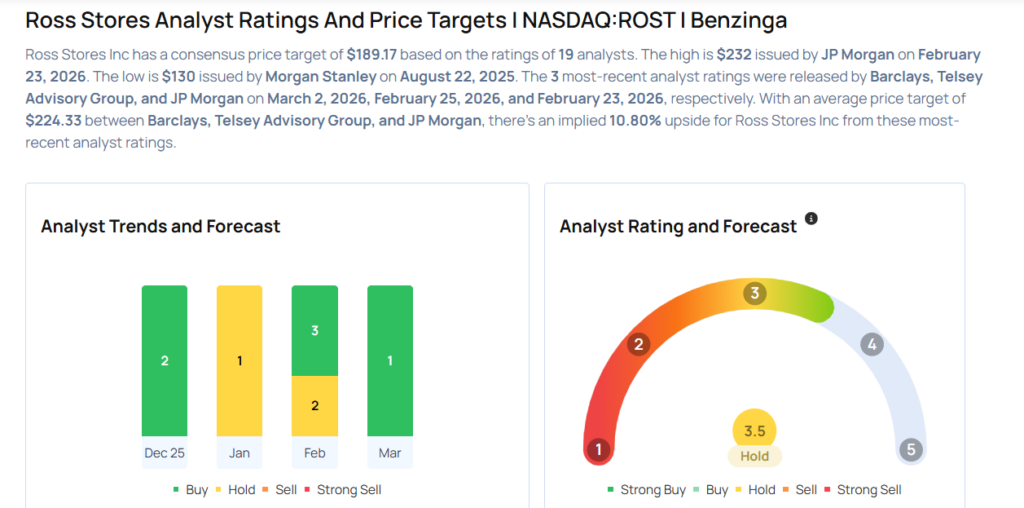Click the yellow Hold segment of Feb bar
The height and width of the screenshot is (508, 1024).
click(315, 405)
